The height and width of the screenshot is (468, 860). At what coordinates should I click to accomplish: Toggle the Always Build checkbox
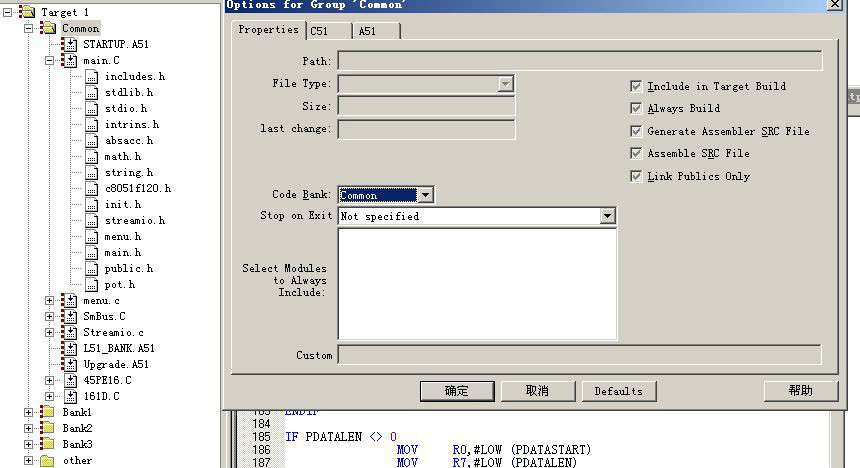pos(636,109)
